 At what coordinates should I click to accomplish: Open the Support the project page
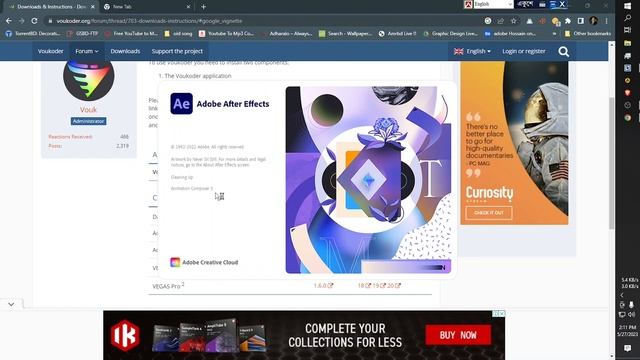click(177, 51)
